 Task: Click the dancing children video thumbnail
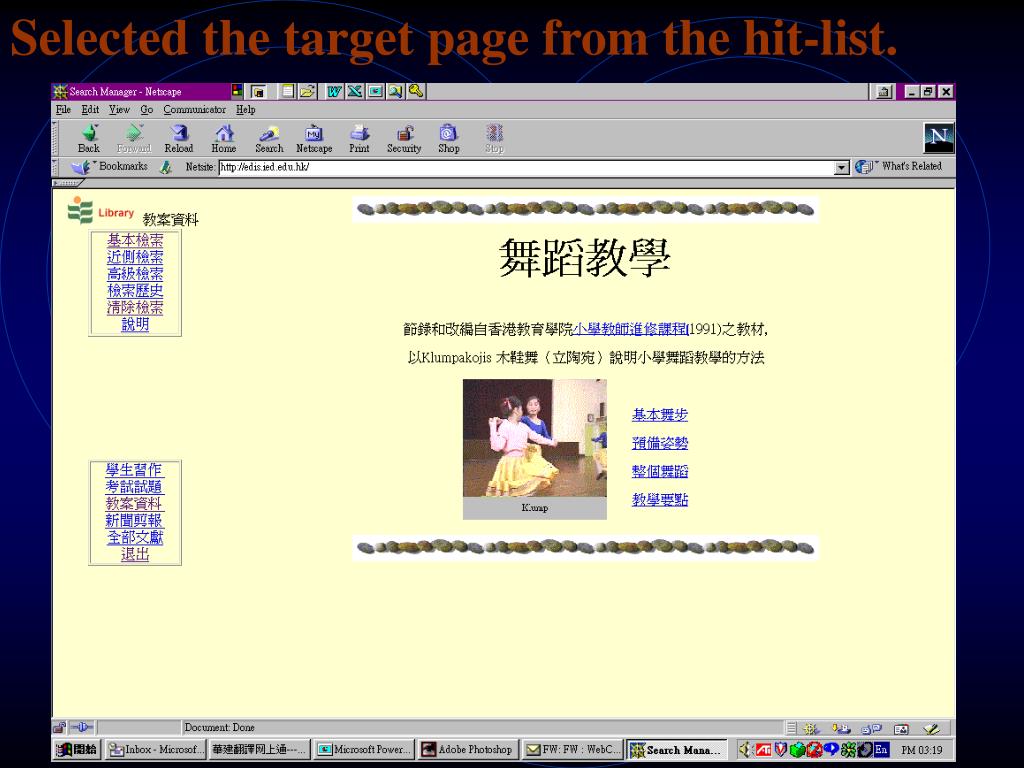[535, 438]
